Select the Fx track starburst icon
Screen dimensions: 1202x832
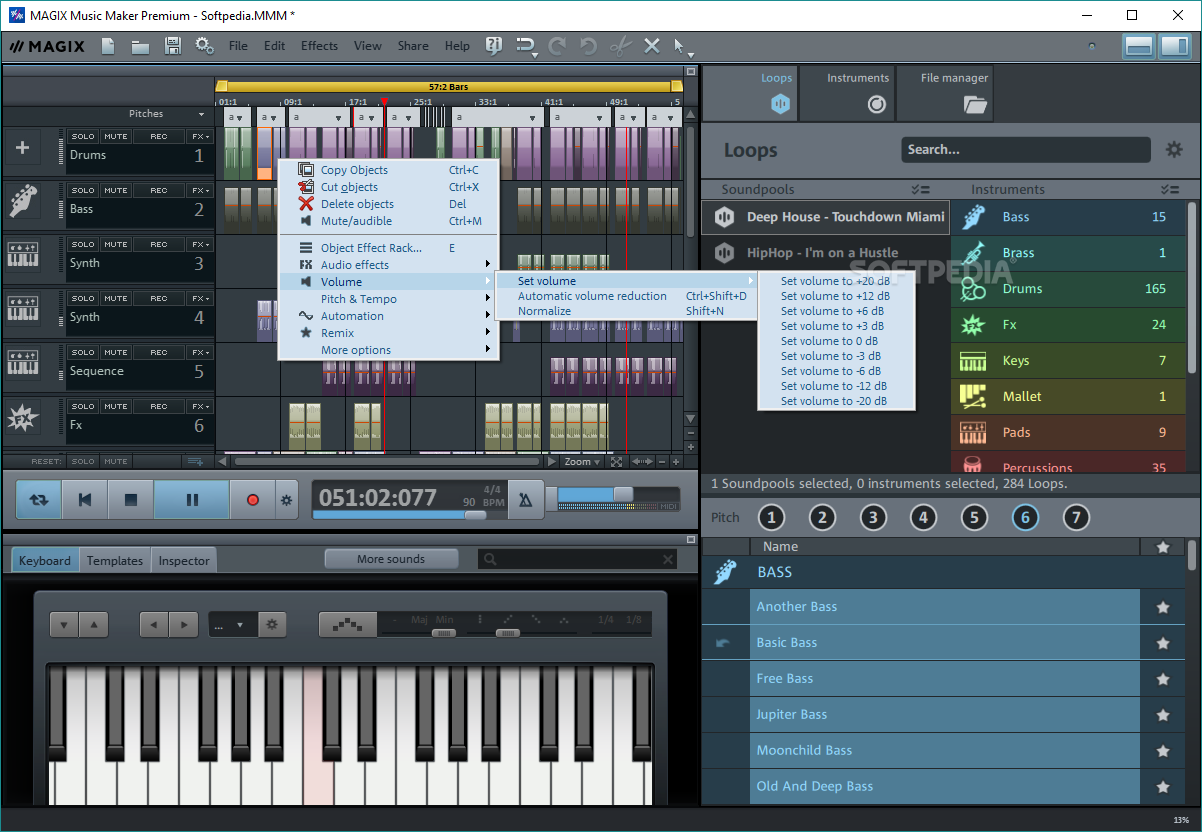pos(22,419)
